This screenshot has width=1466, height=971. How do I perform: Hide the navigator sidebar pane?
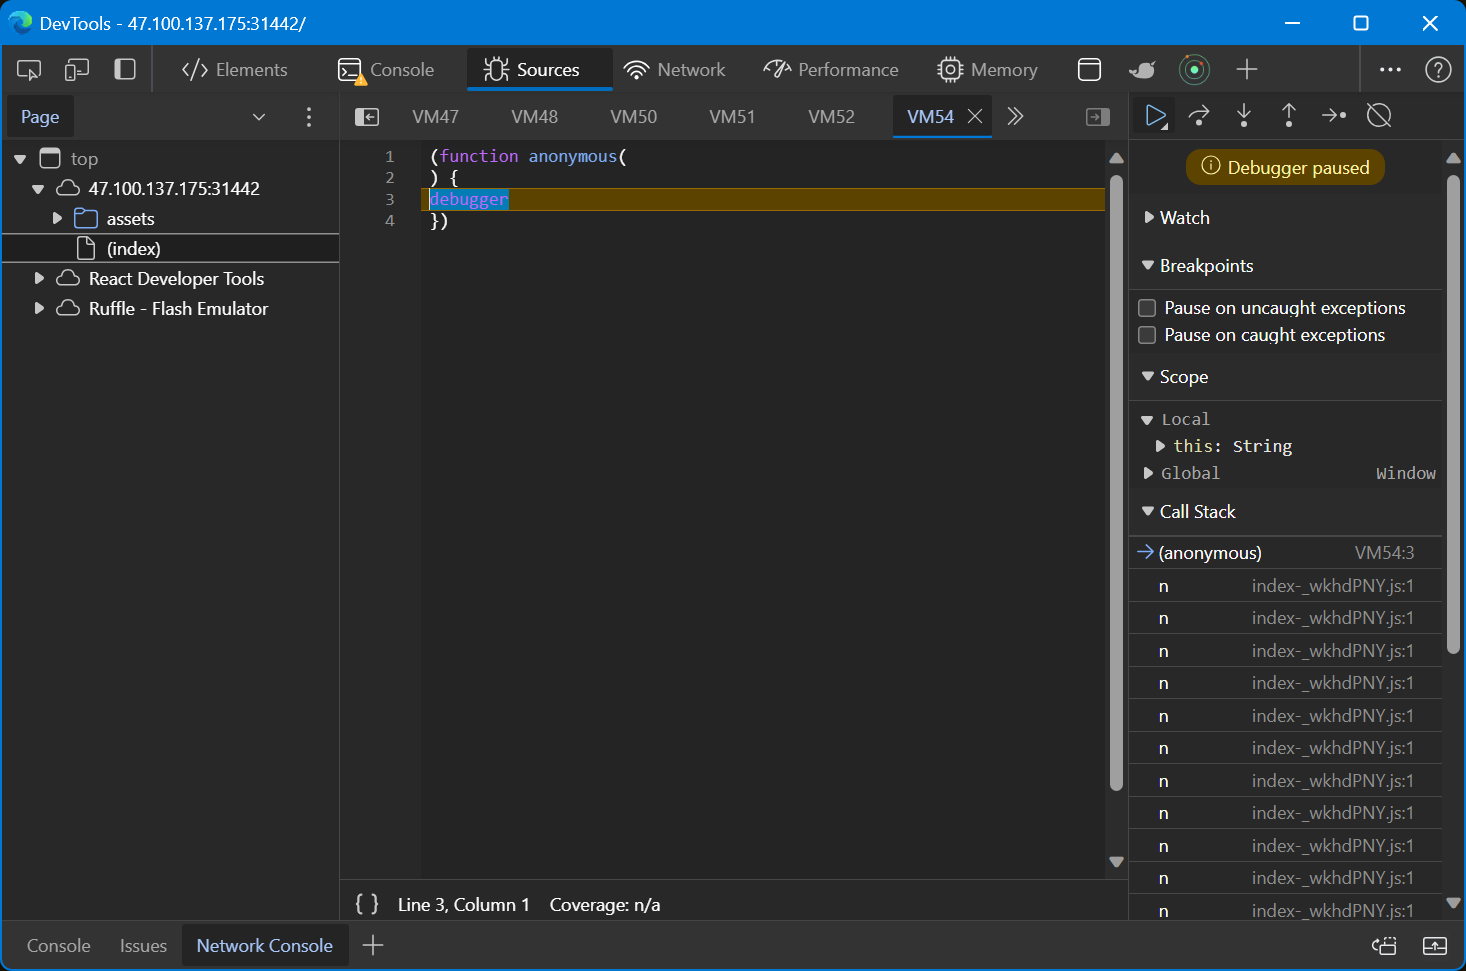pos(367,117)
